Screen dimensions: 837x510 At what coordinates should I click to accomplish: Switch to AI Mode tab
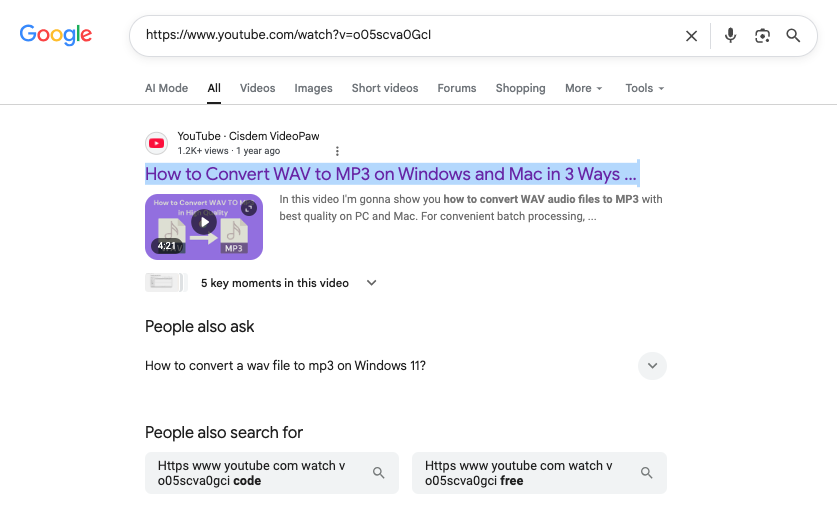167,88
